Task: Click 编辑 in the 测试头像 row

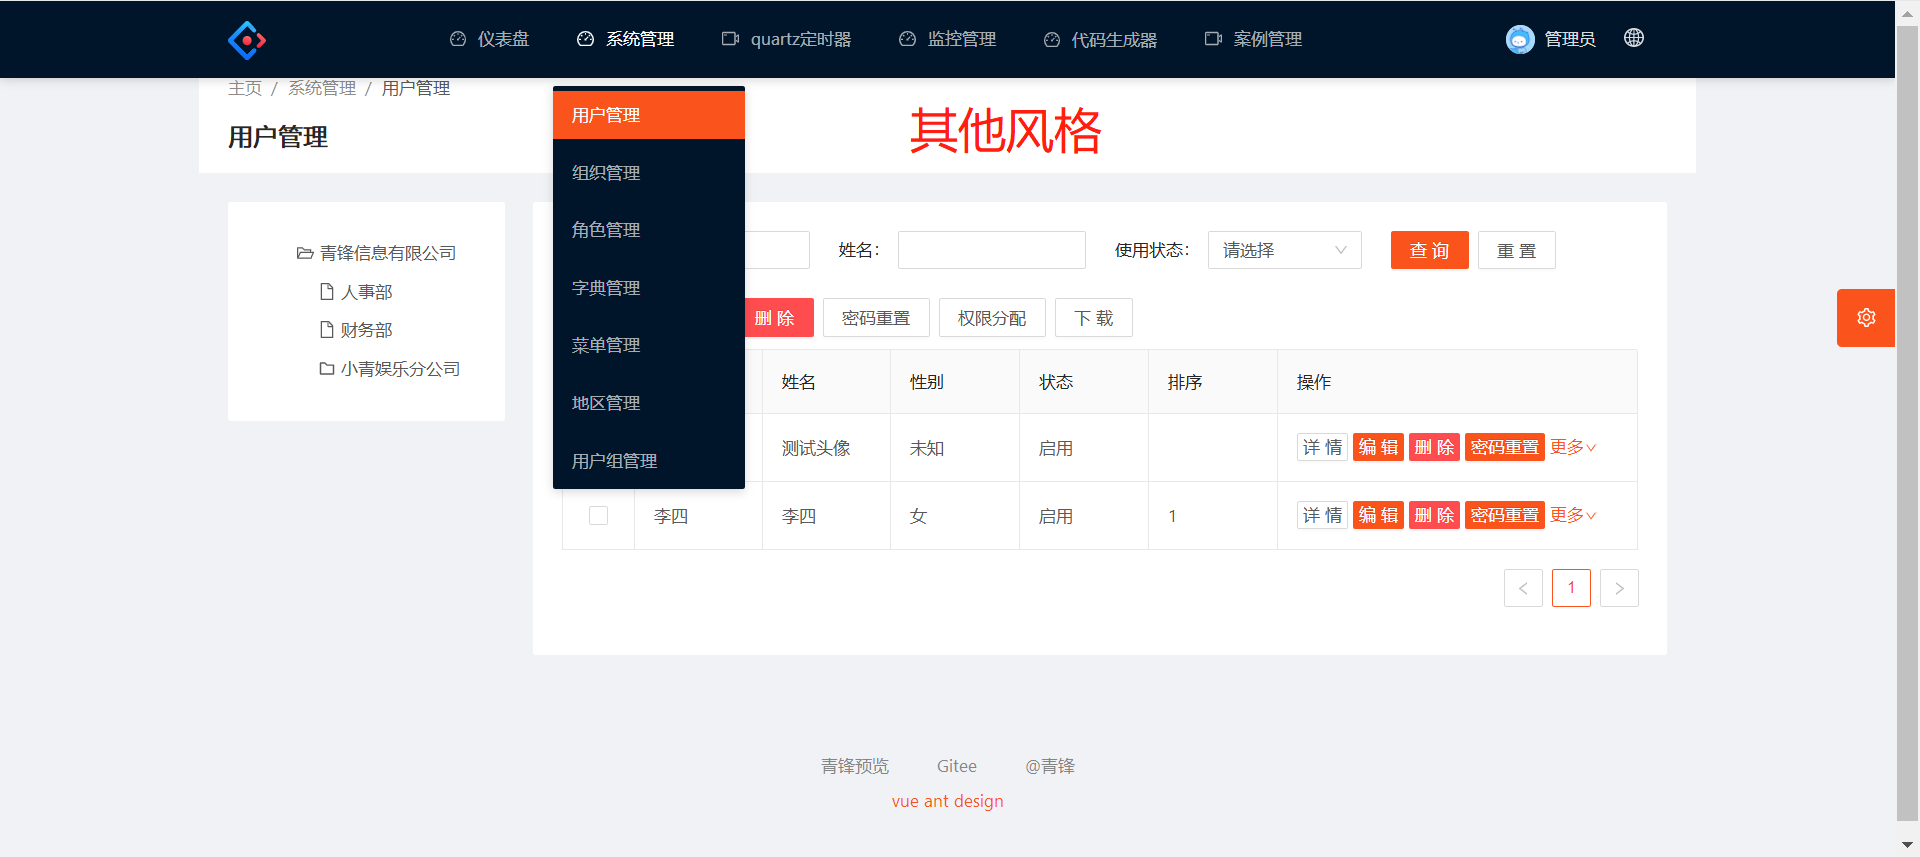Action: click(1378, 447)
